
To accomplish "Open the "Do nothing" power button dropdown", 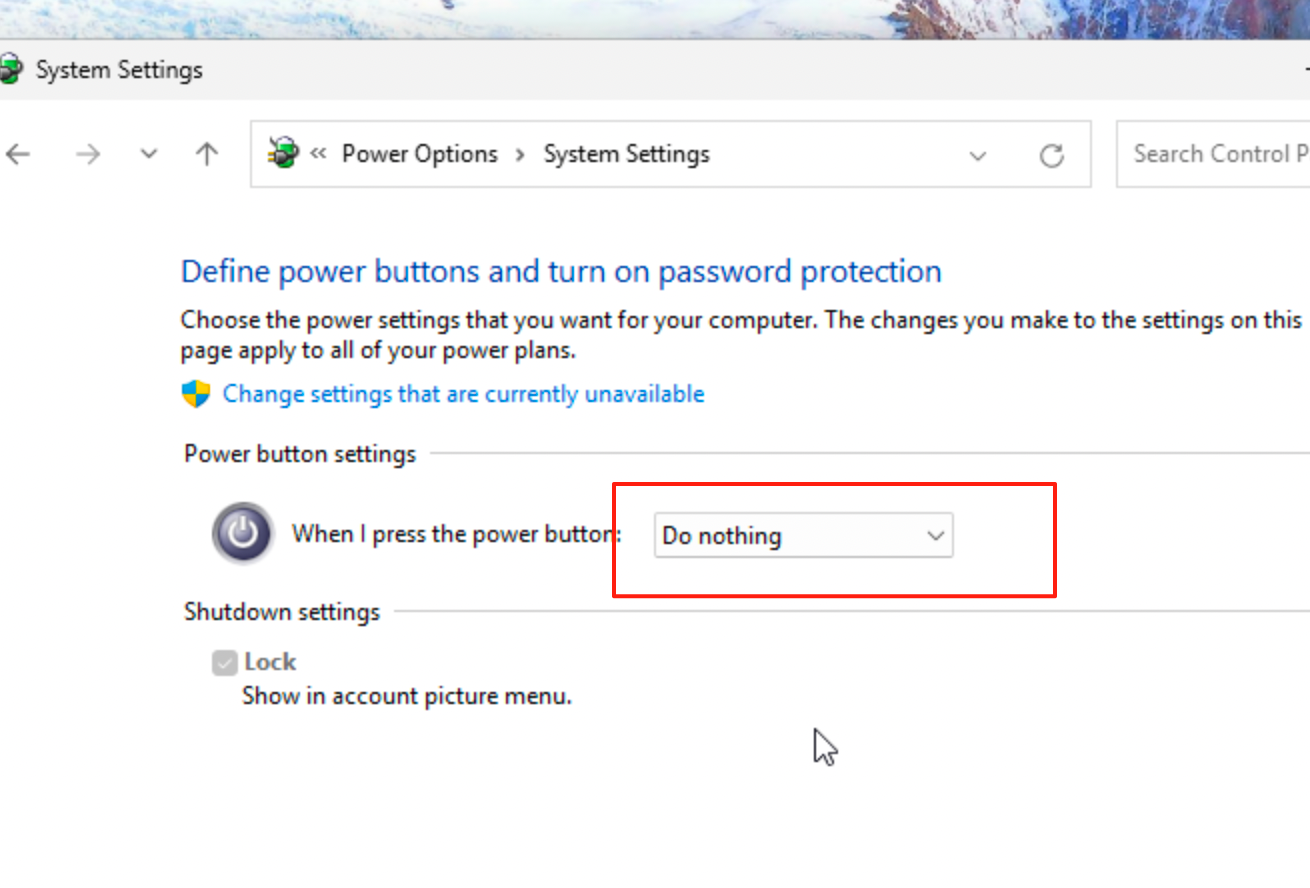I will pyautogui.click(x=803, y=536).
